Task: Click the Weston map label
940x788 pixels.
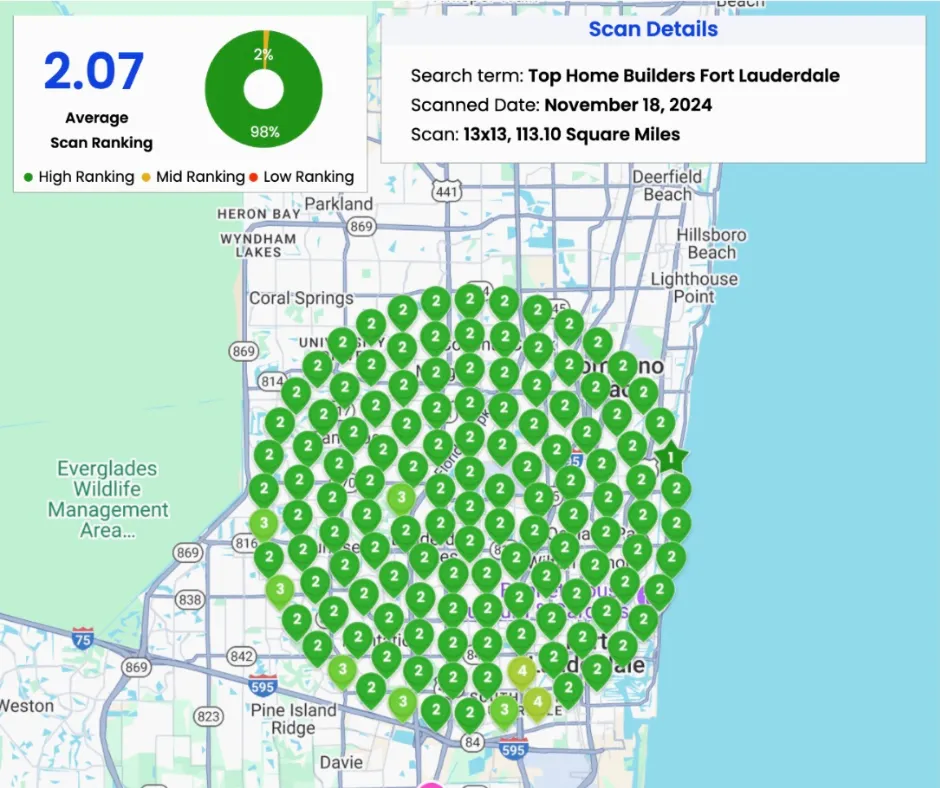Action: 26,706
